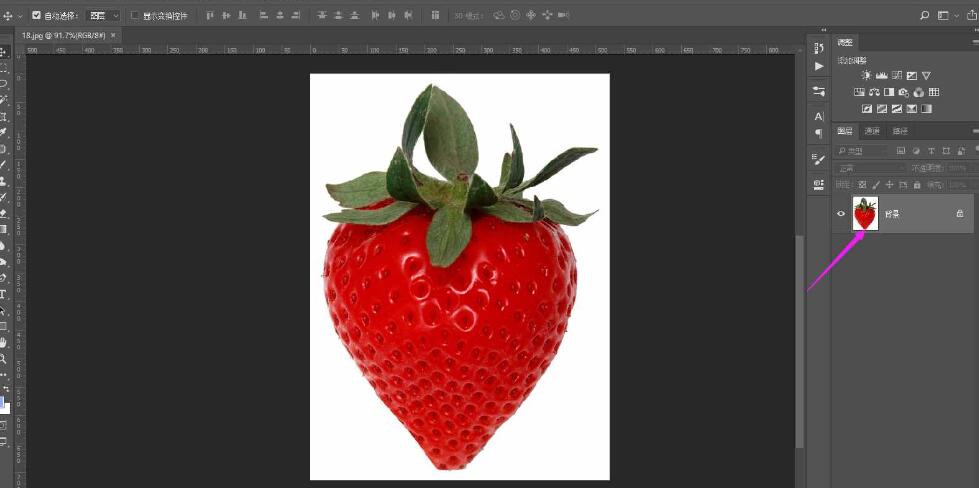Select the Type tool in the toolbar
The width and height of the screenshot is (979, 488).
(4, 294)
